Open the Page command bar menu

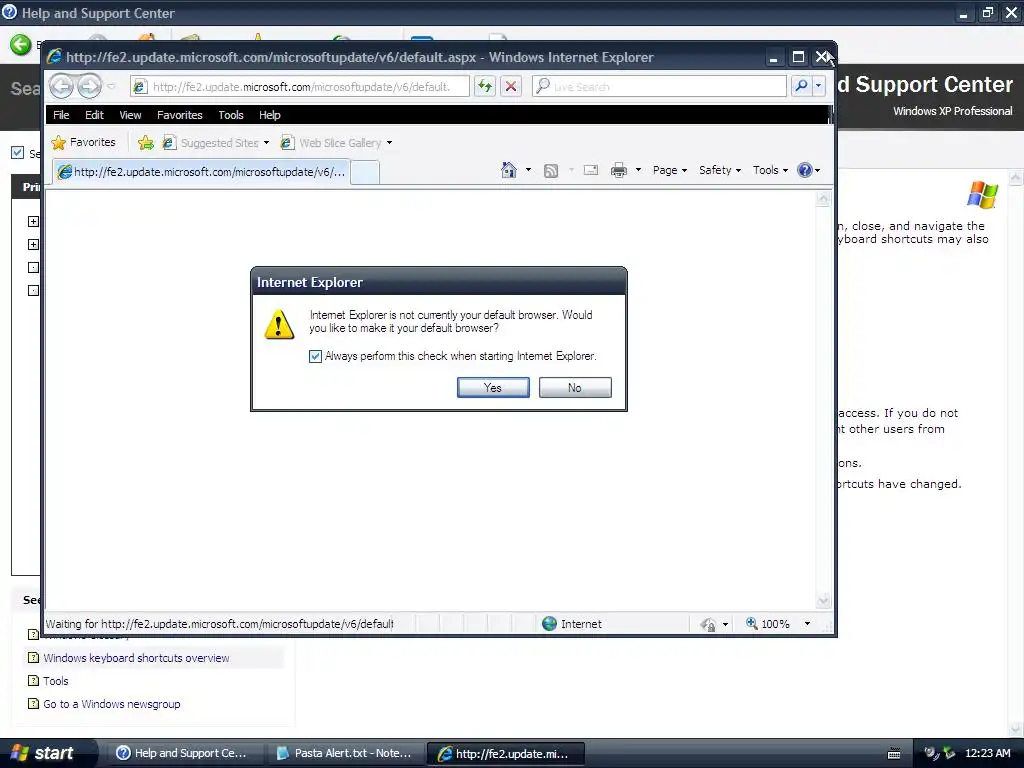pos(669,170)
